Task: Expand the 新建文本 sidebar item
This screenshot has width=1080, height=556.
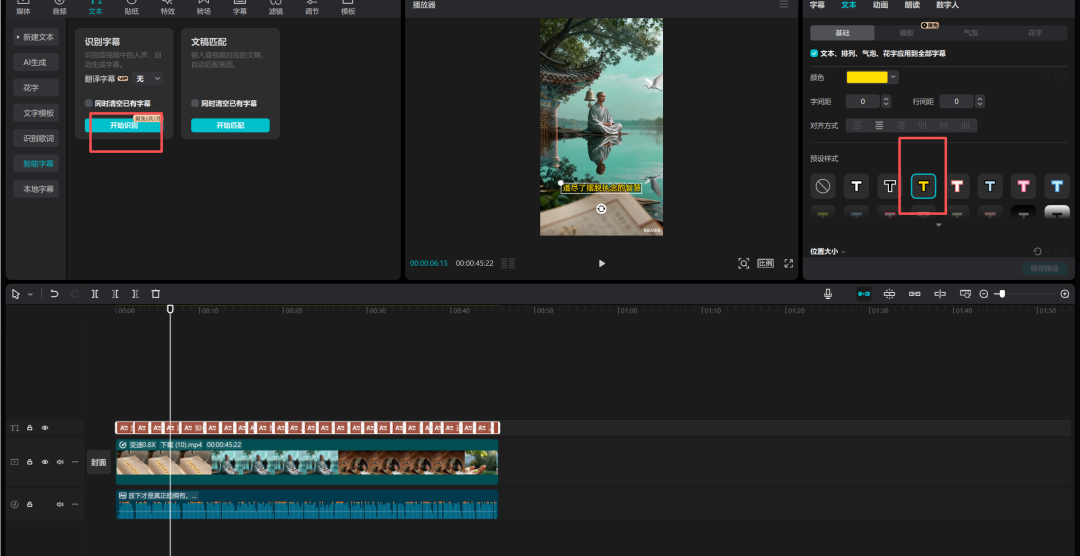Action: click(36, 37)
